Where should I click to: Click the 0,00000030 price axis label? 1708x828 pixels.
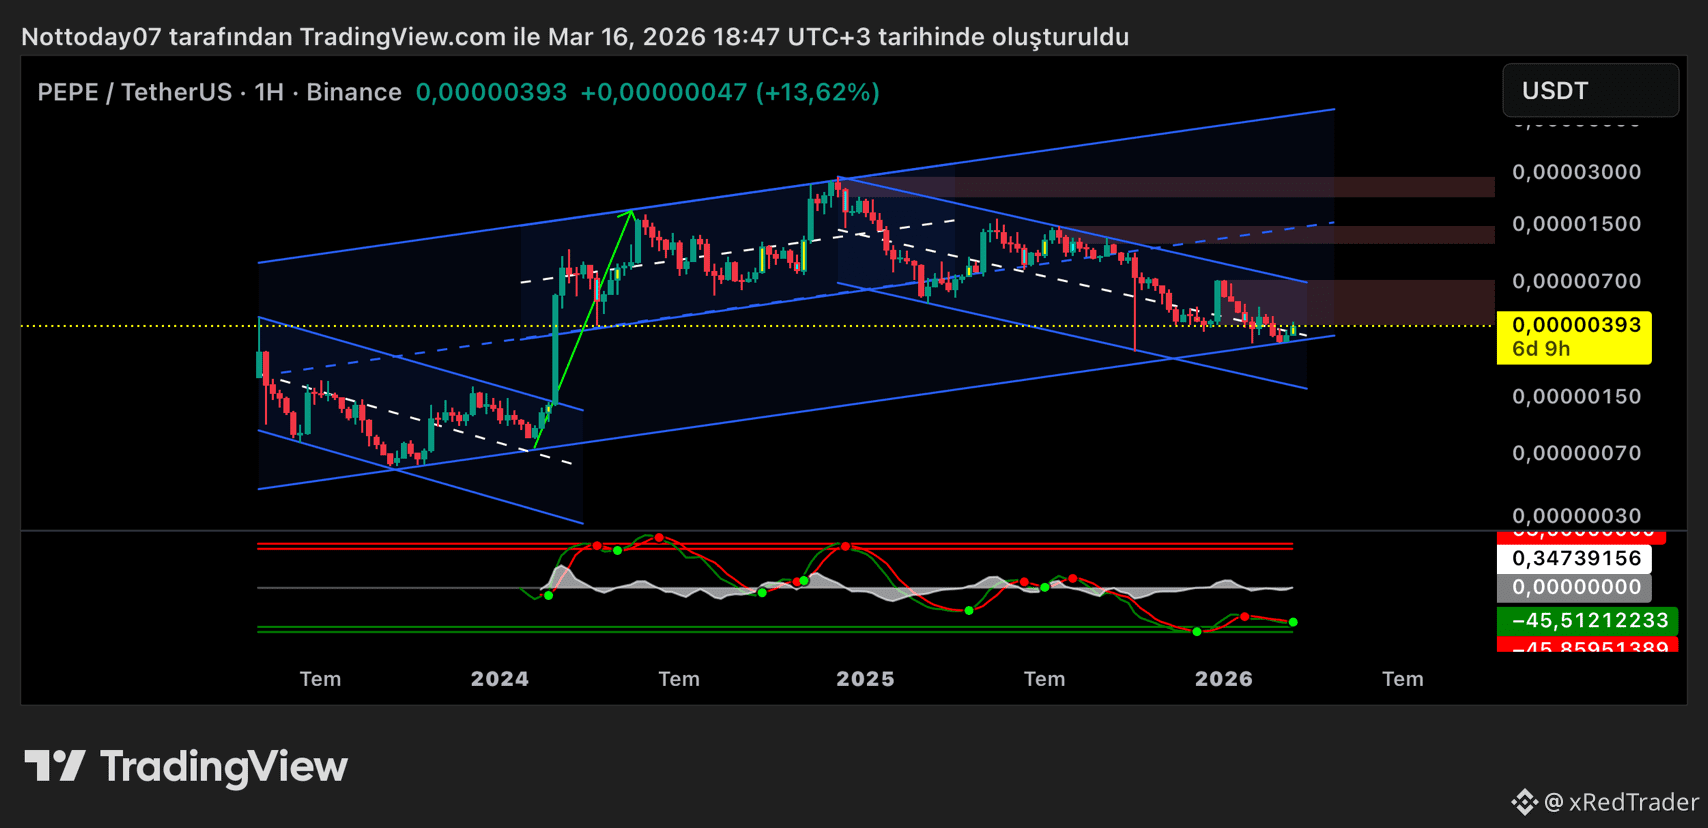click(x=1576, y=516)
